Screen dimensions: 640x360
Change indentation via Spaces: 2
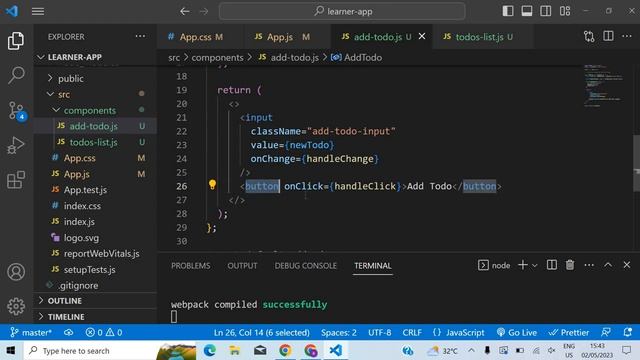[339, 333]
